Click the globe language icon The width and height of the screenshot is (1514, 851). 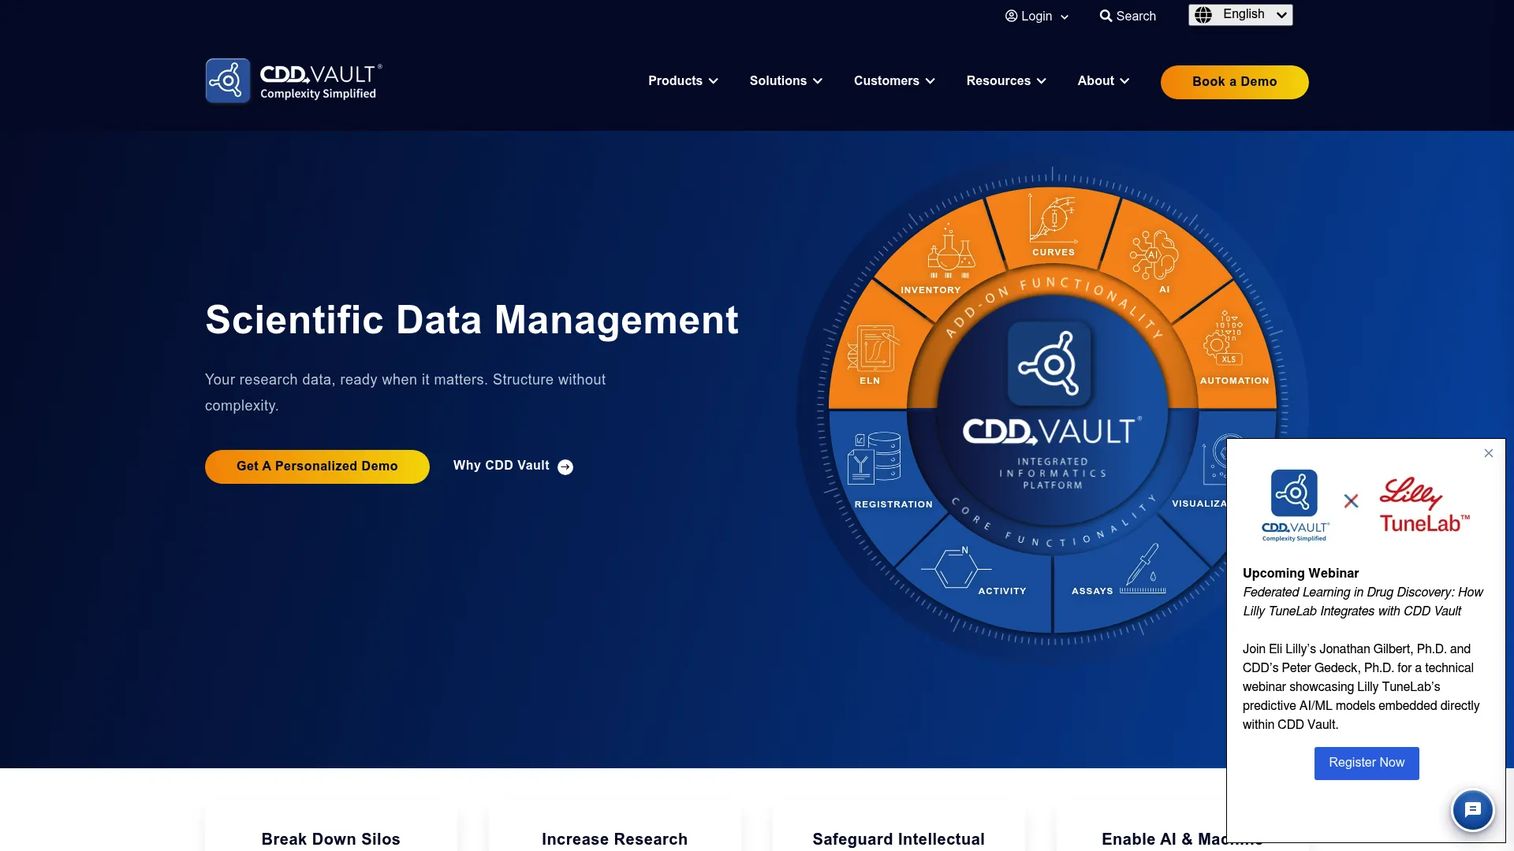[x=1203, y=15]
